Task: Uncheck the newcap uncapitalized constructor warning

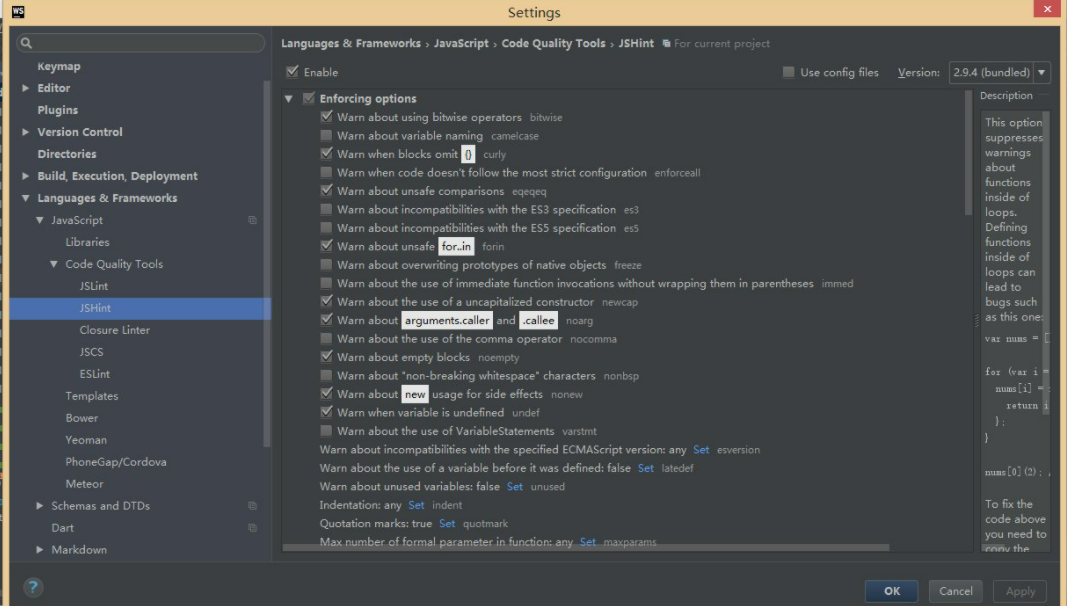Action: (327, 301)
